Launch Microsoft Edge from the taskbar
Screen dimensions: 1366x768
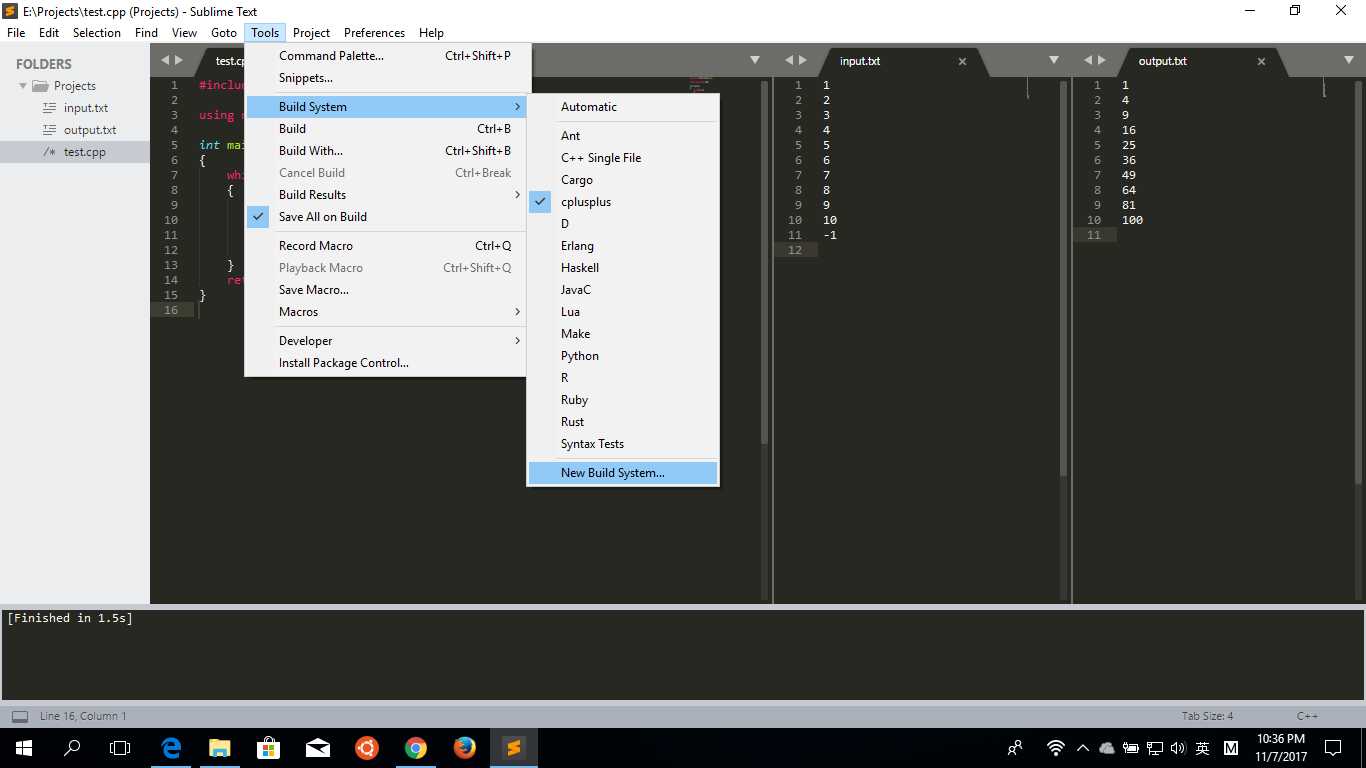coord(171,748)
